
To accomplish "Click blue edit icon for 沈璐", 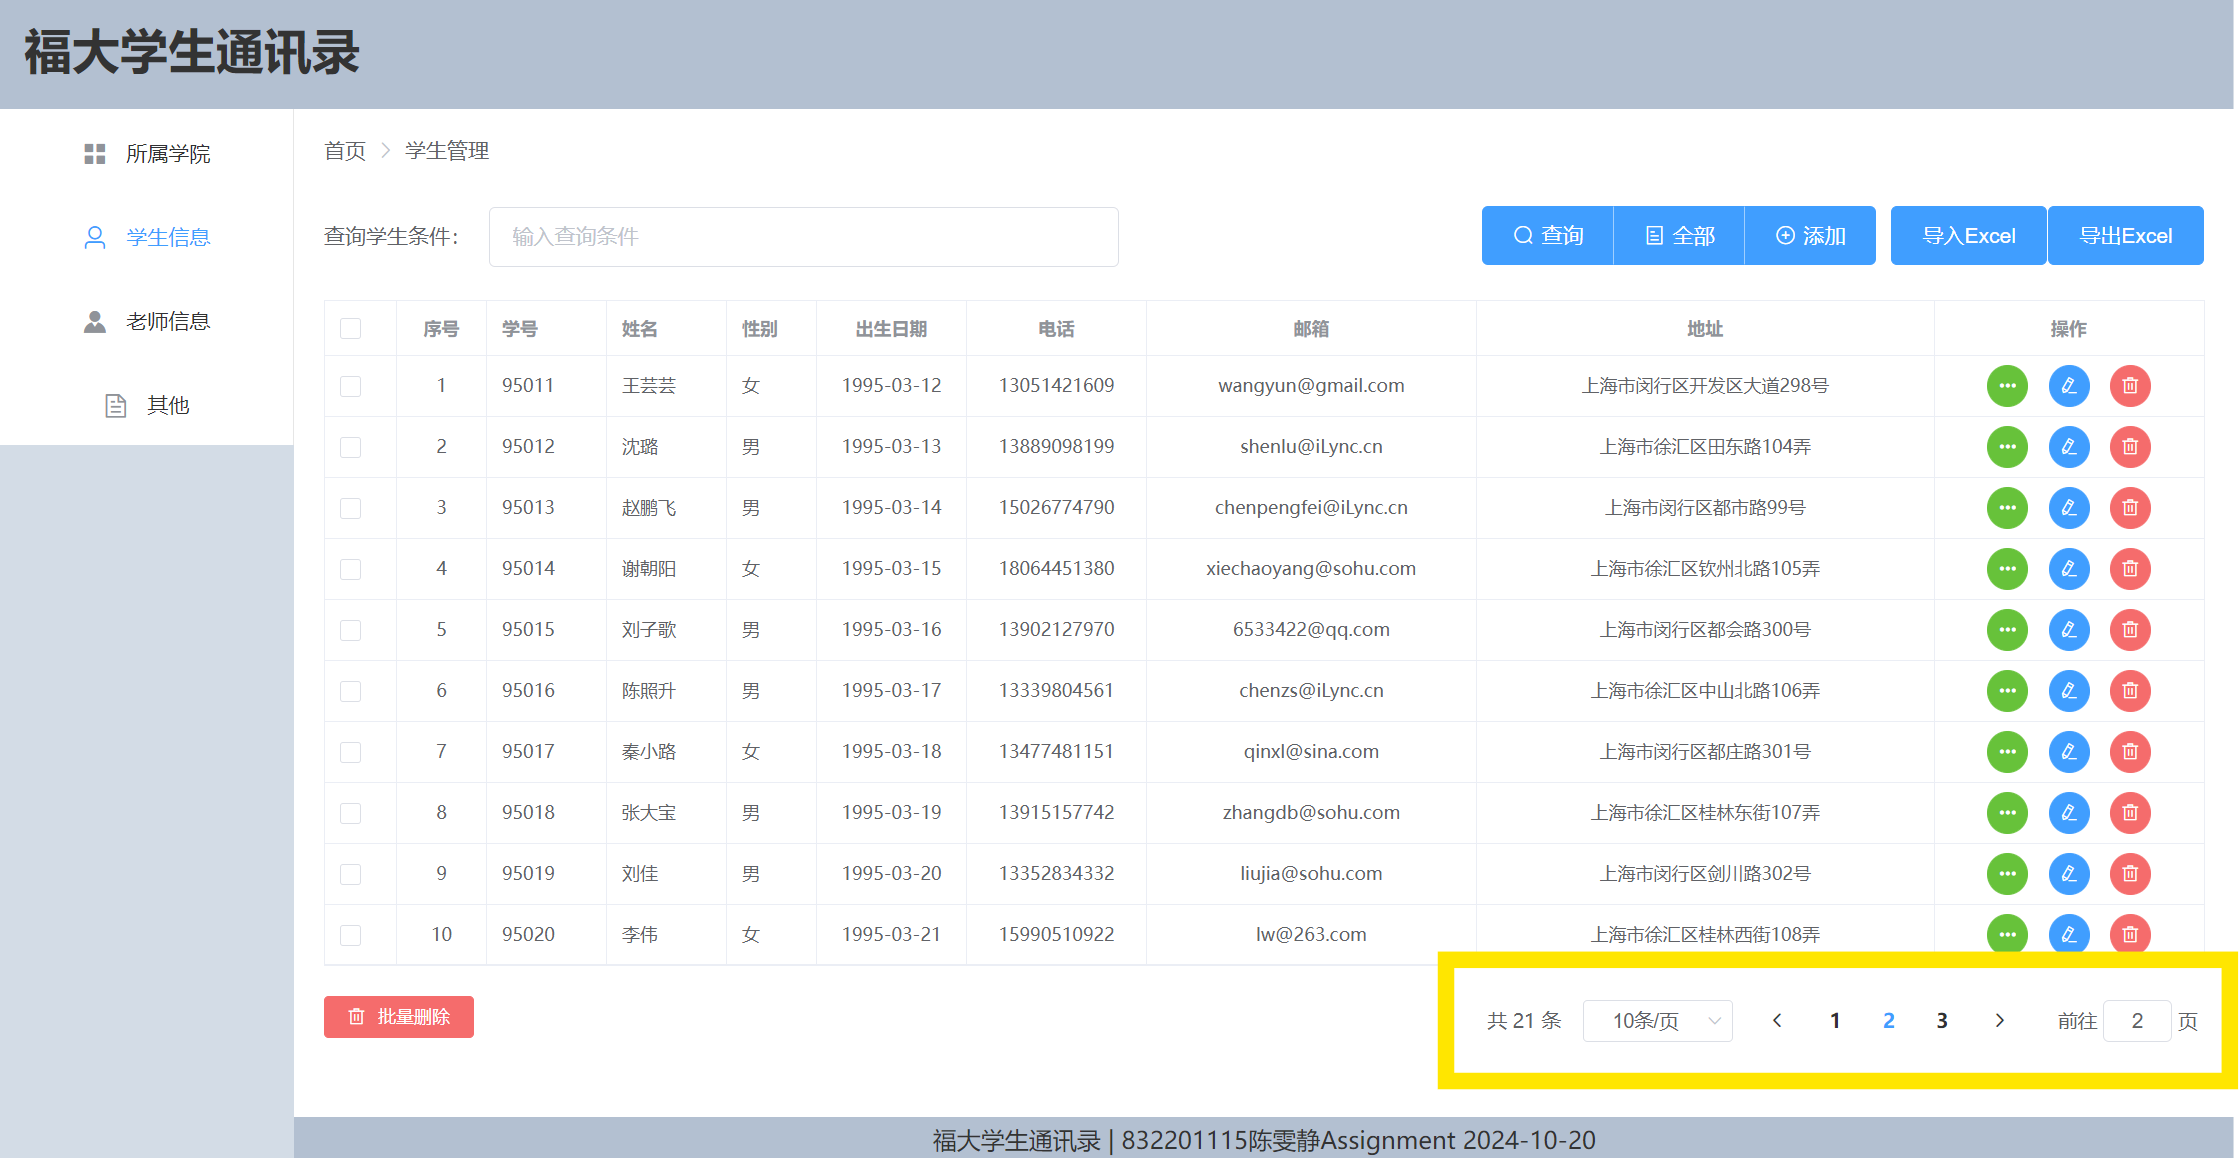I will click(2069, 447).
